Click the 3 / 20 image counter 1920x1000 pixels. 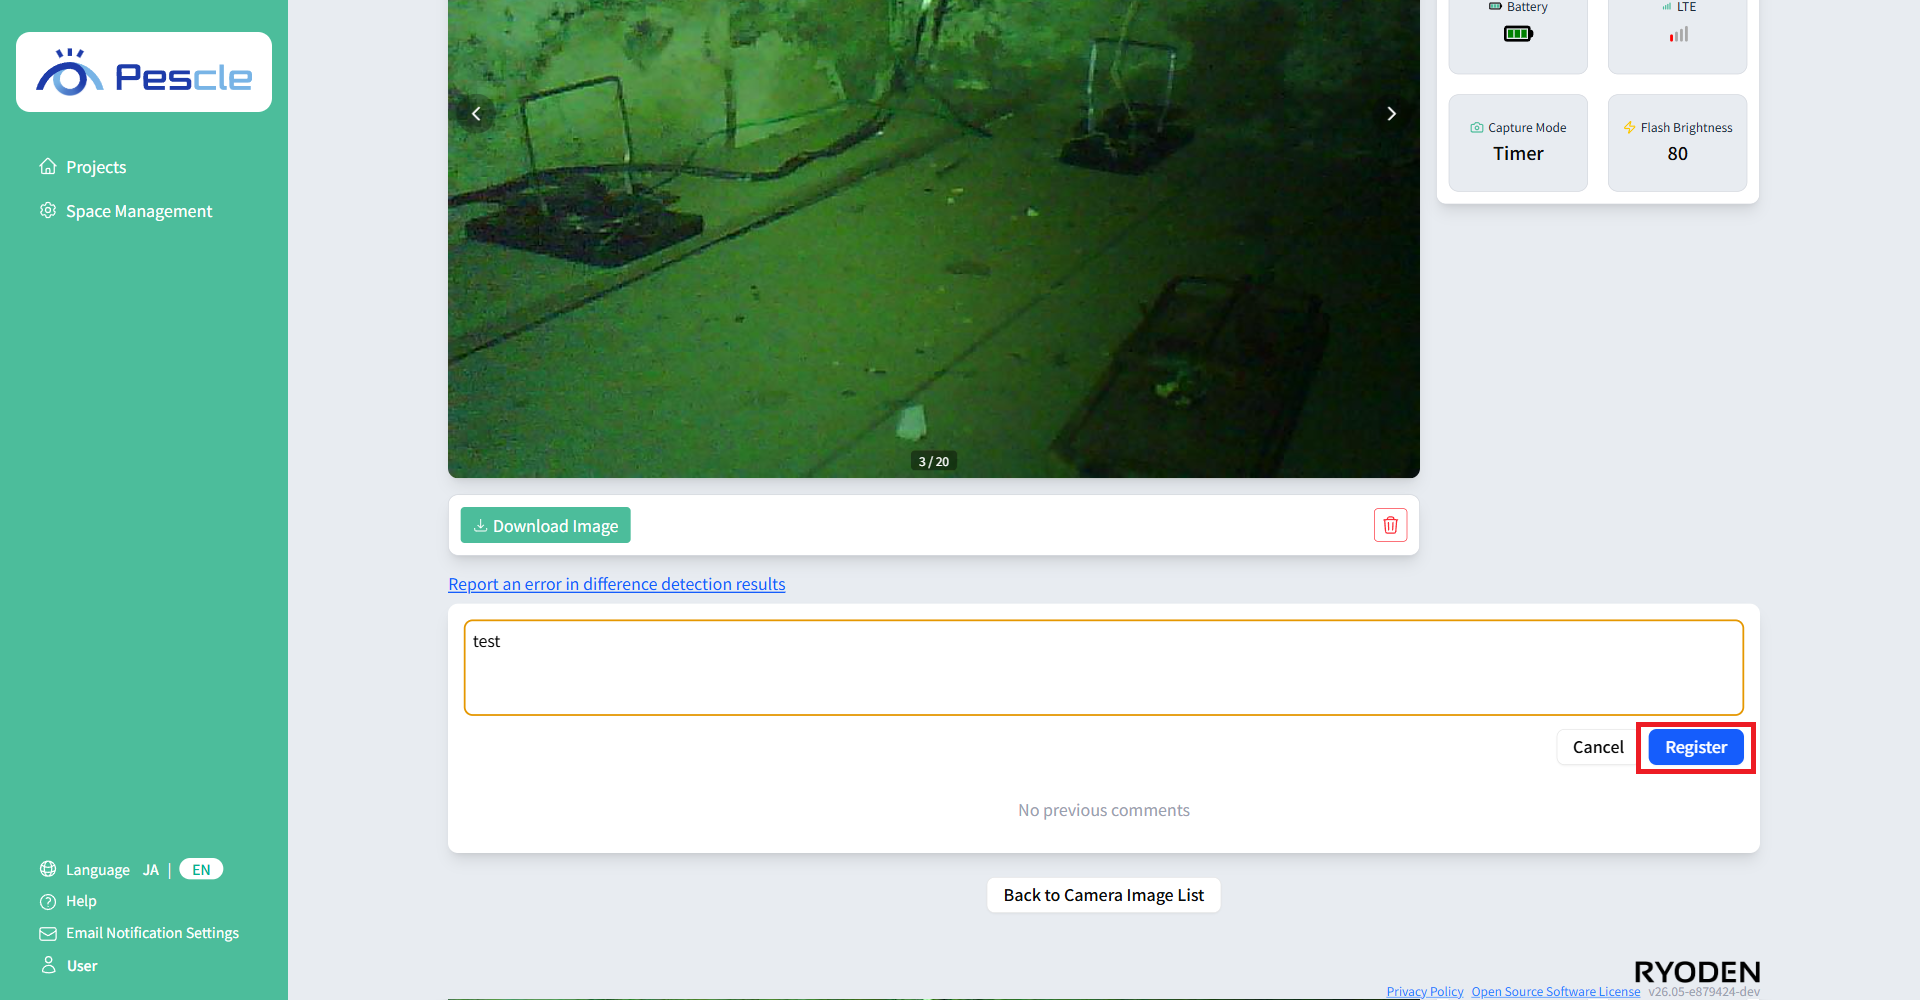point(934,461)
